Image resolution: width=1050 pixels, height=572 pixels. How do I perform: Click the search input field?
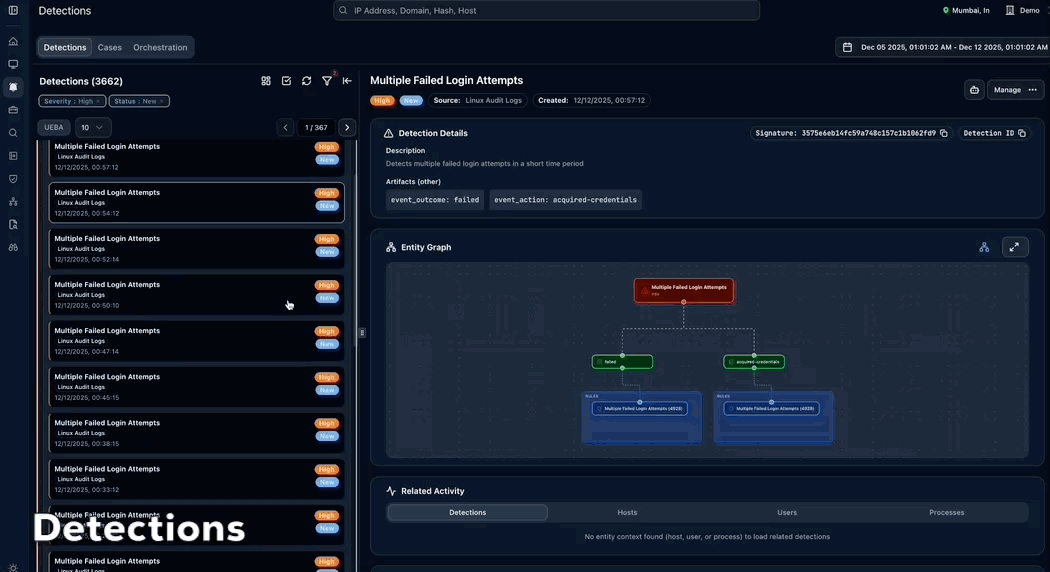coord(546,11)
